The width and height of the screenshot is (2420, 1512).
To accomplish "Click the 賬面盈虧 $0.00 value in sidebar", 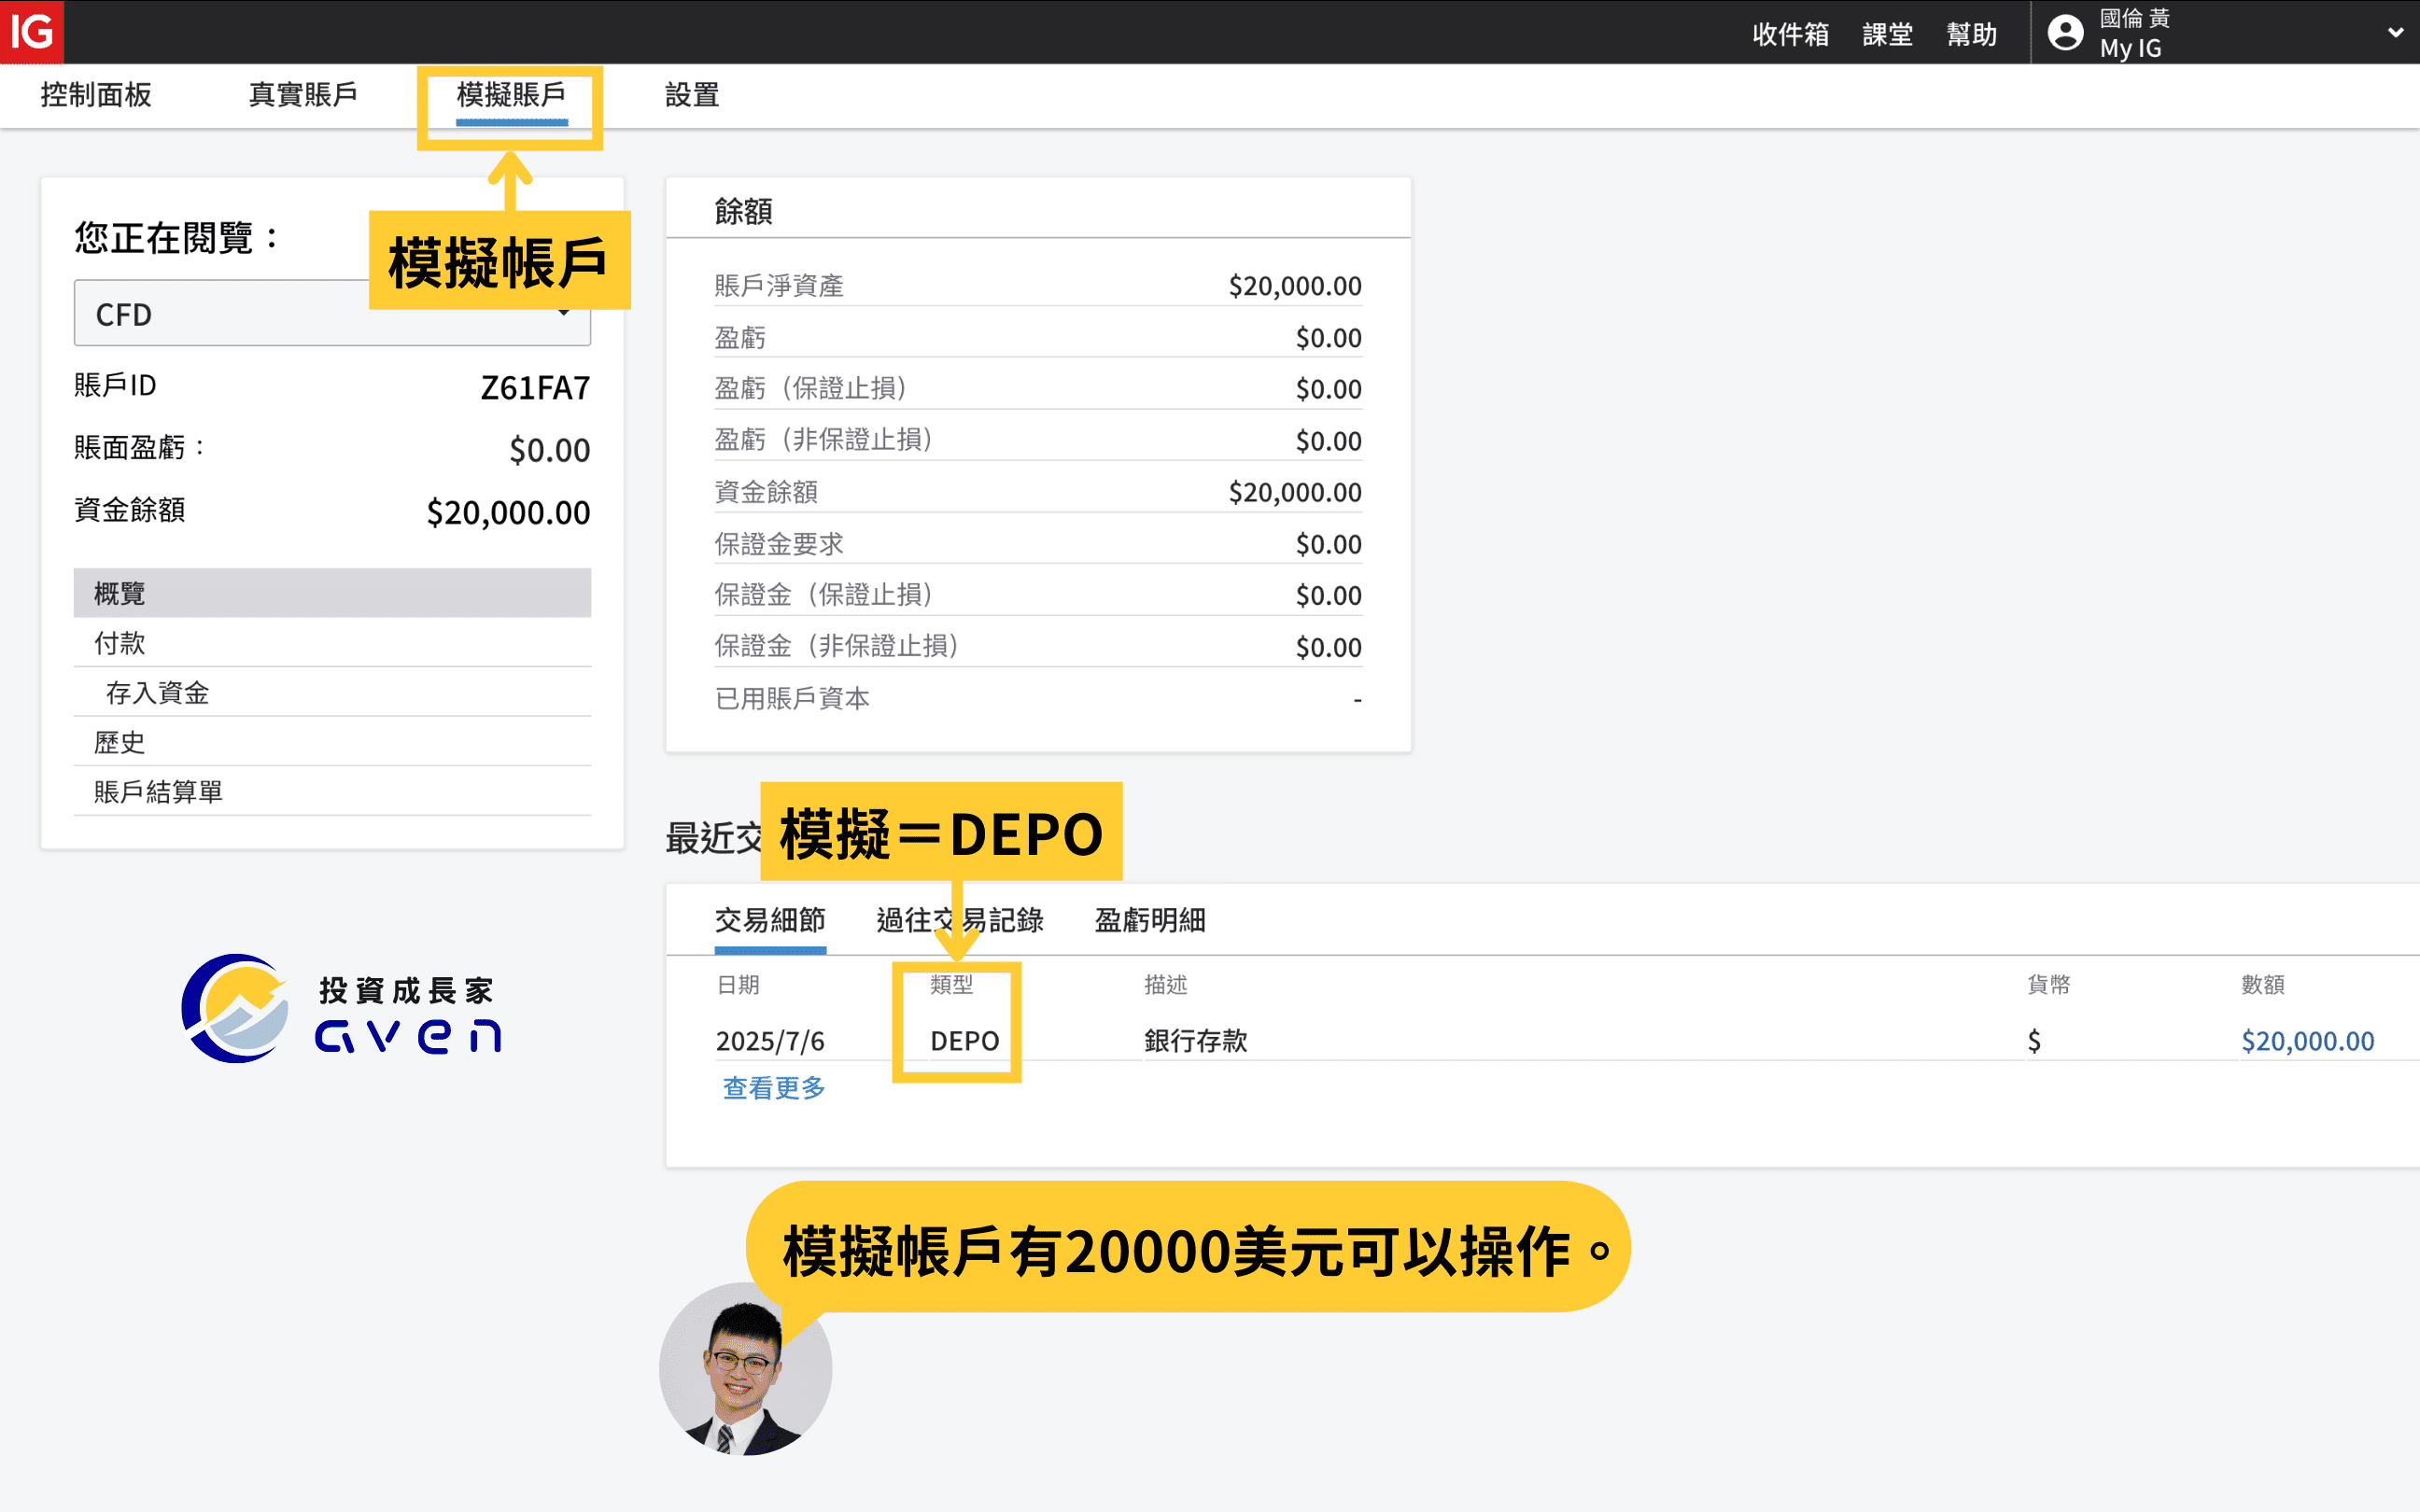I will click(549, 450).
